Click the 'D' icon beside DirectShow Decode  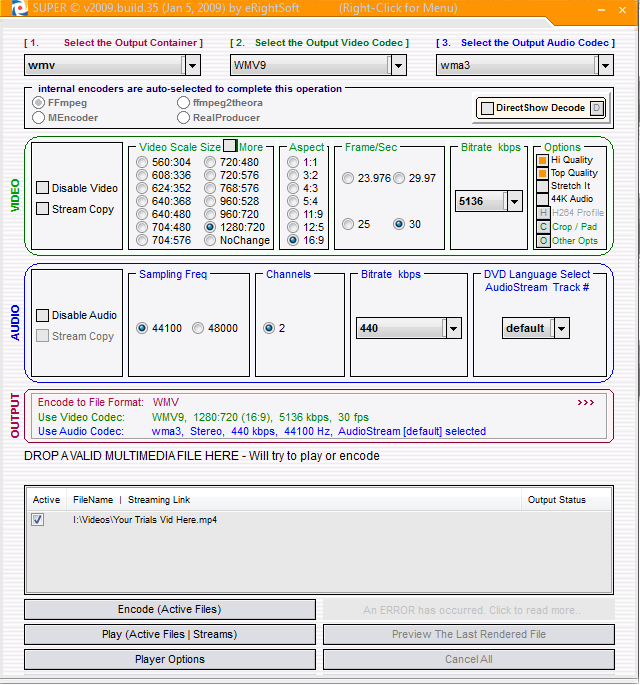pos(597,108)
